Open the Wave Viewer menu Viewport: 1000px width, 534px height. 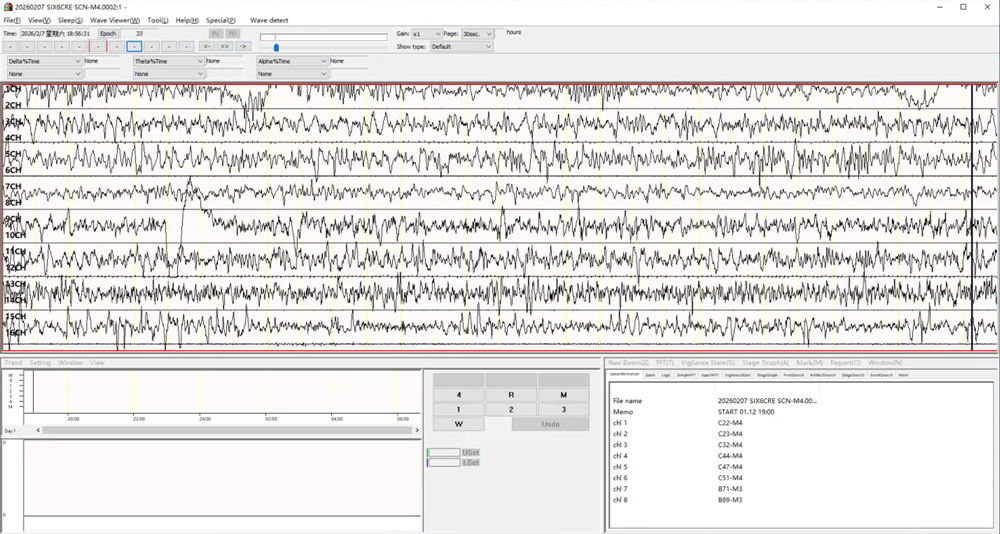[115, 20]
